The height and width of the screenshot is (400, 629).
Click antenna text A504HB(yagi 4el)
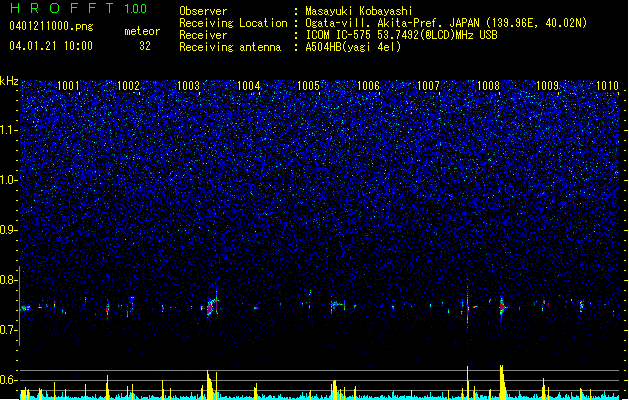pyautogui.click(x=353, y=47)
